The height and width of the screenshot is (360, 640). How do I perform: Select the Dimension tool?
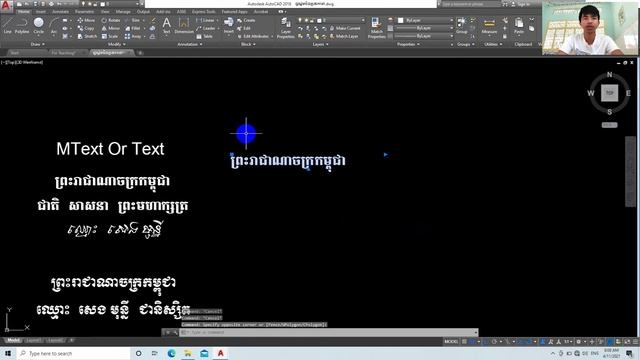pos(184,25)
